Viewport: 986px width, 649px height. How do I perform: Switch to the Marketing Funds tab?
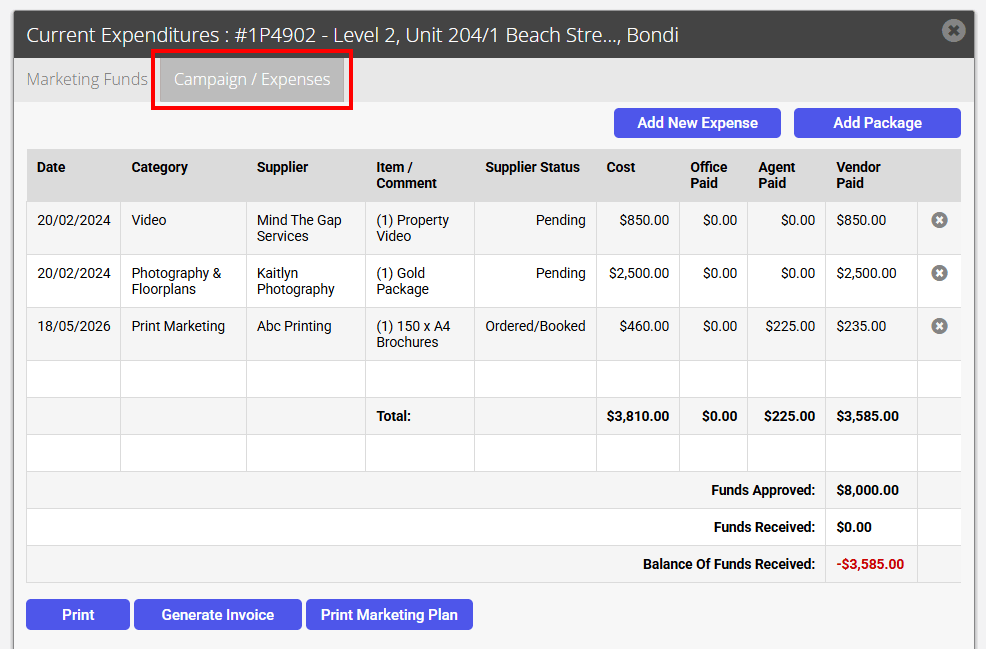coord(87,79)
